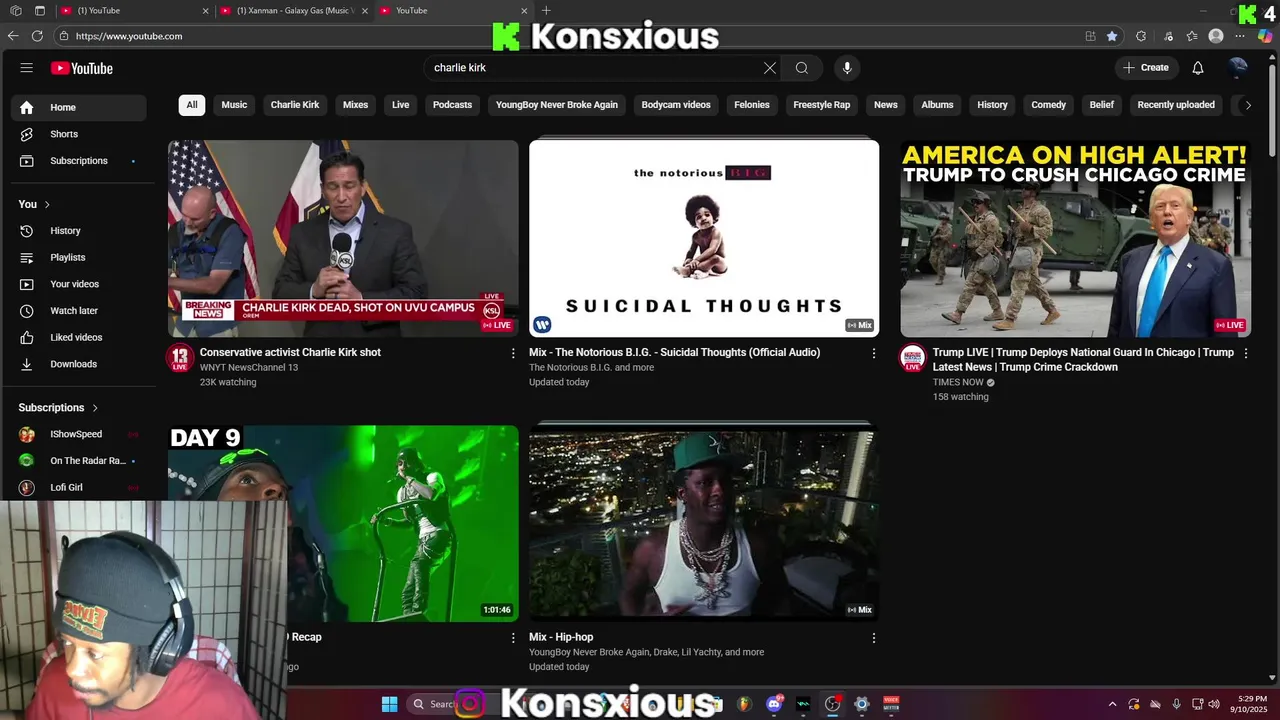Screen dimensions: 1280x720
Task: Select the News filter chip
Action: [886, 105]
